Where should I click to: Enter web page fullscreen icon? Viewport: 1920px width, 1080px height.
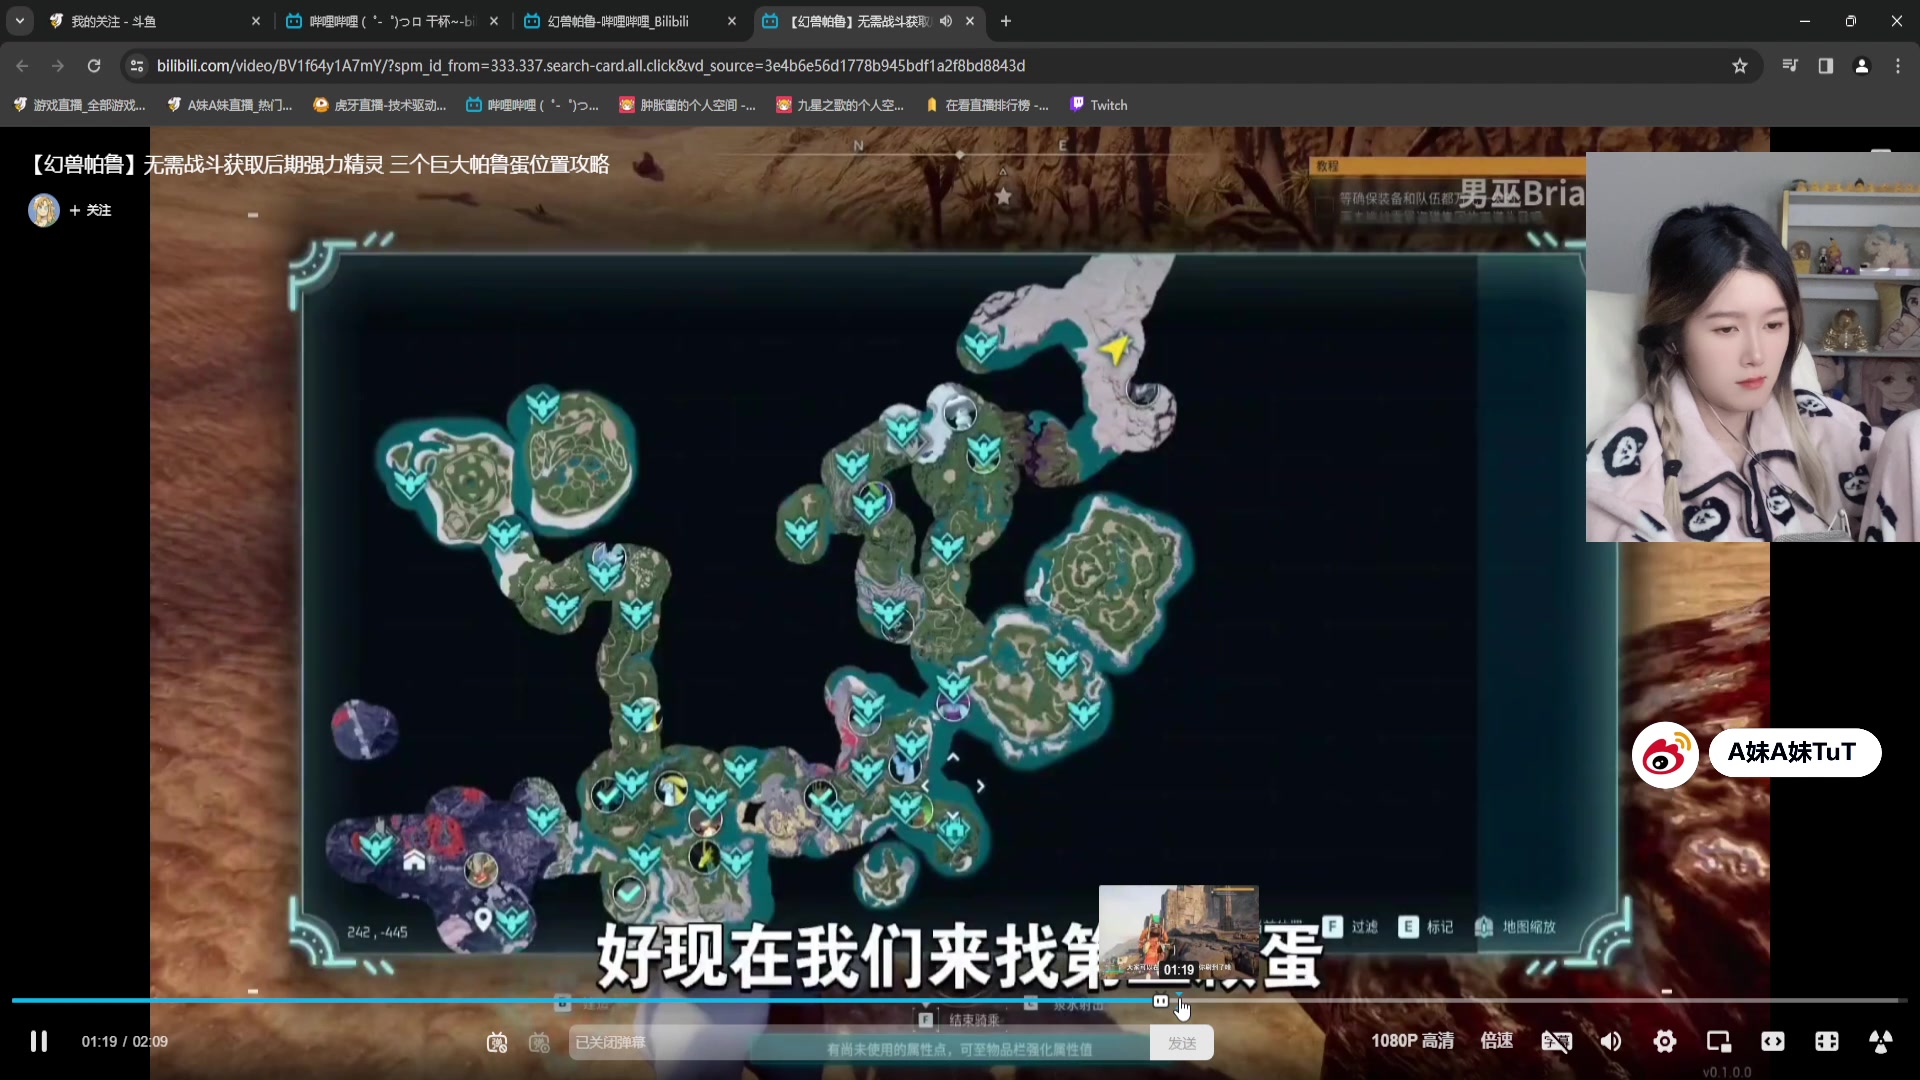point(1826,1042)
